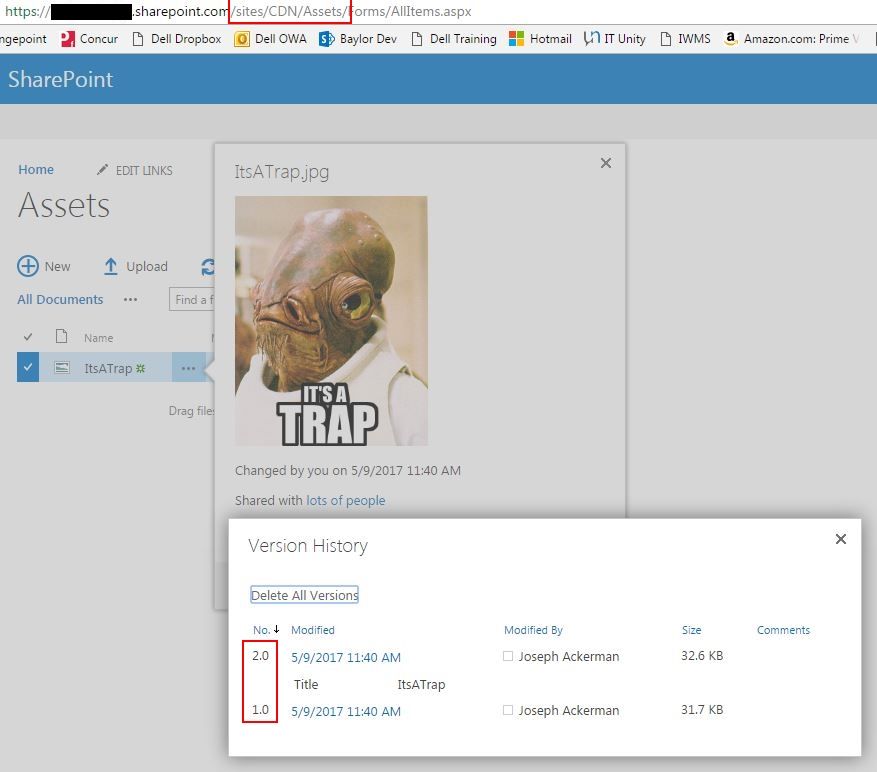Image resolution: width=877 pixels, height=772 pixels.
Task: Upload a file to Assets library
Action: [x=135, y=266]
